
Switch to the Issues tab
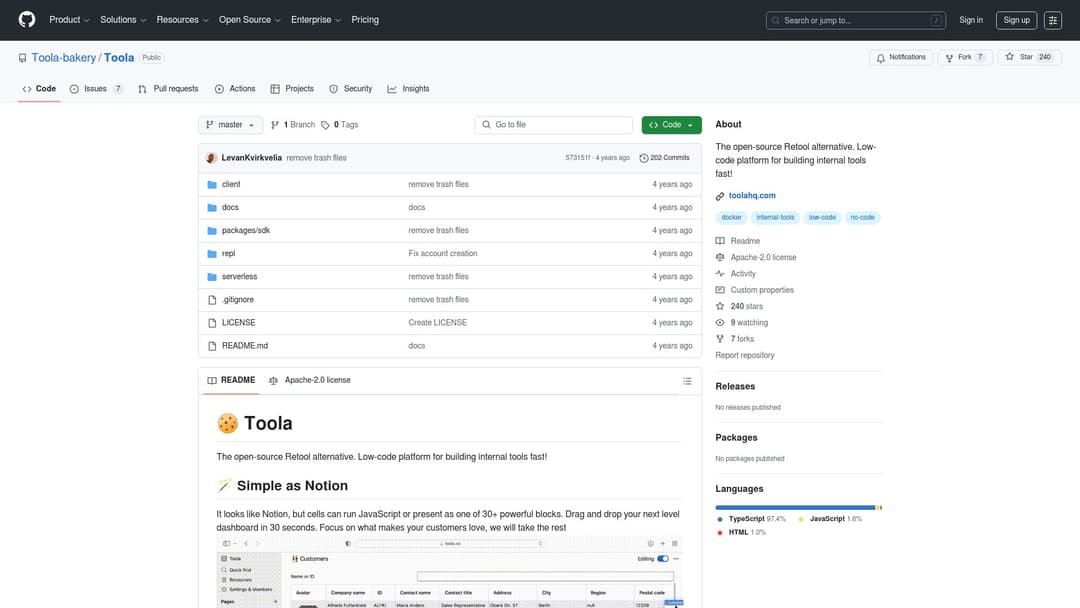96,89
